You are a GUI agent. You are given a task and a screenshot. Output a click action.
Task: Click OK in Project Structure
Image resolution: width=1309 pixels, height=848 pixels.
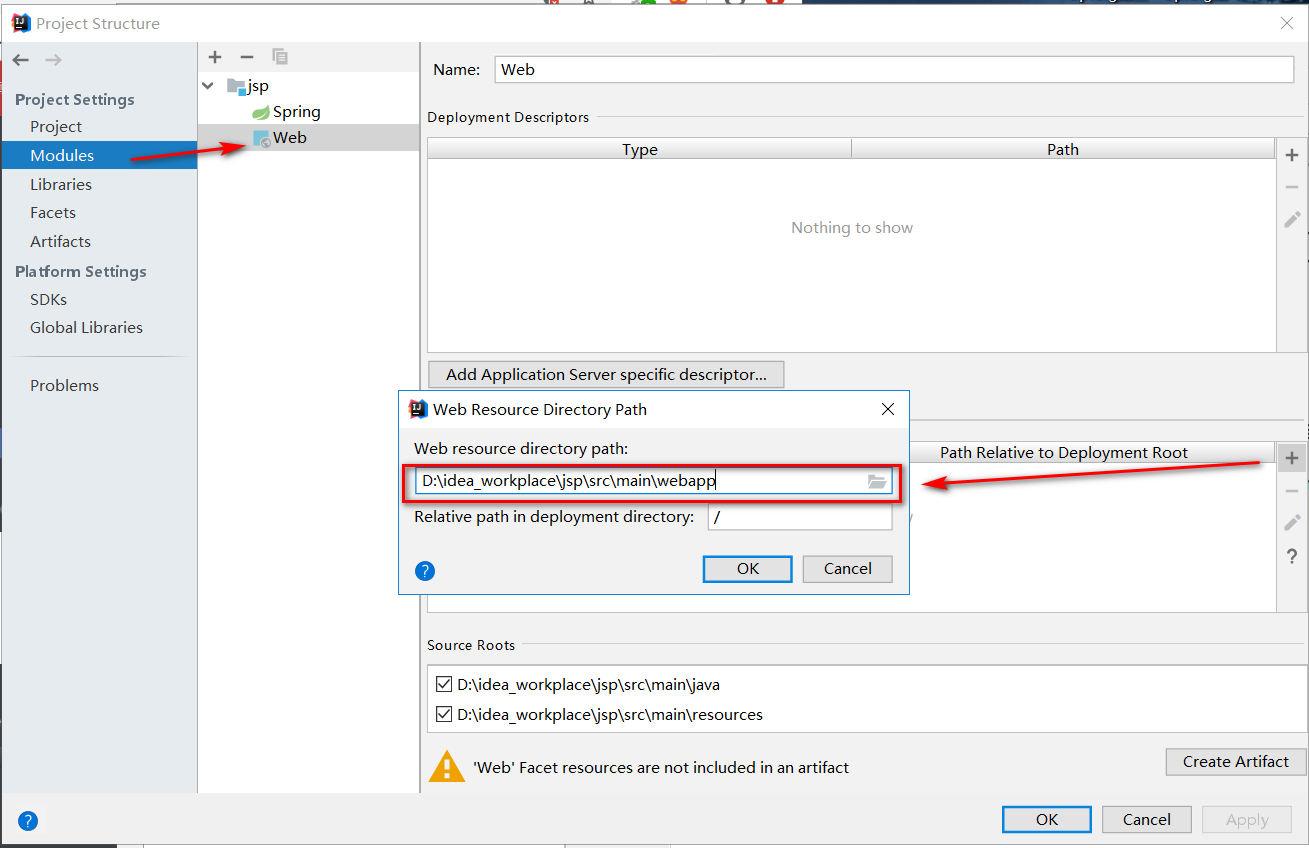pyautogui.click(x=1047, y=819)
